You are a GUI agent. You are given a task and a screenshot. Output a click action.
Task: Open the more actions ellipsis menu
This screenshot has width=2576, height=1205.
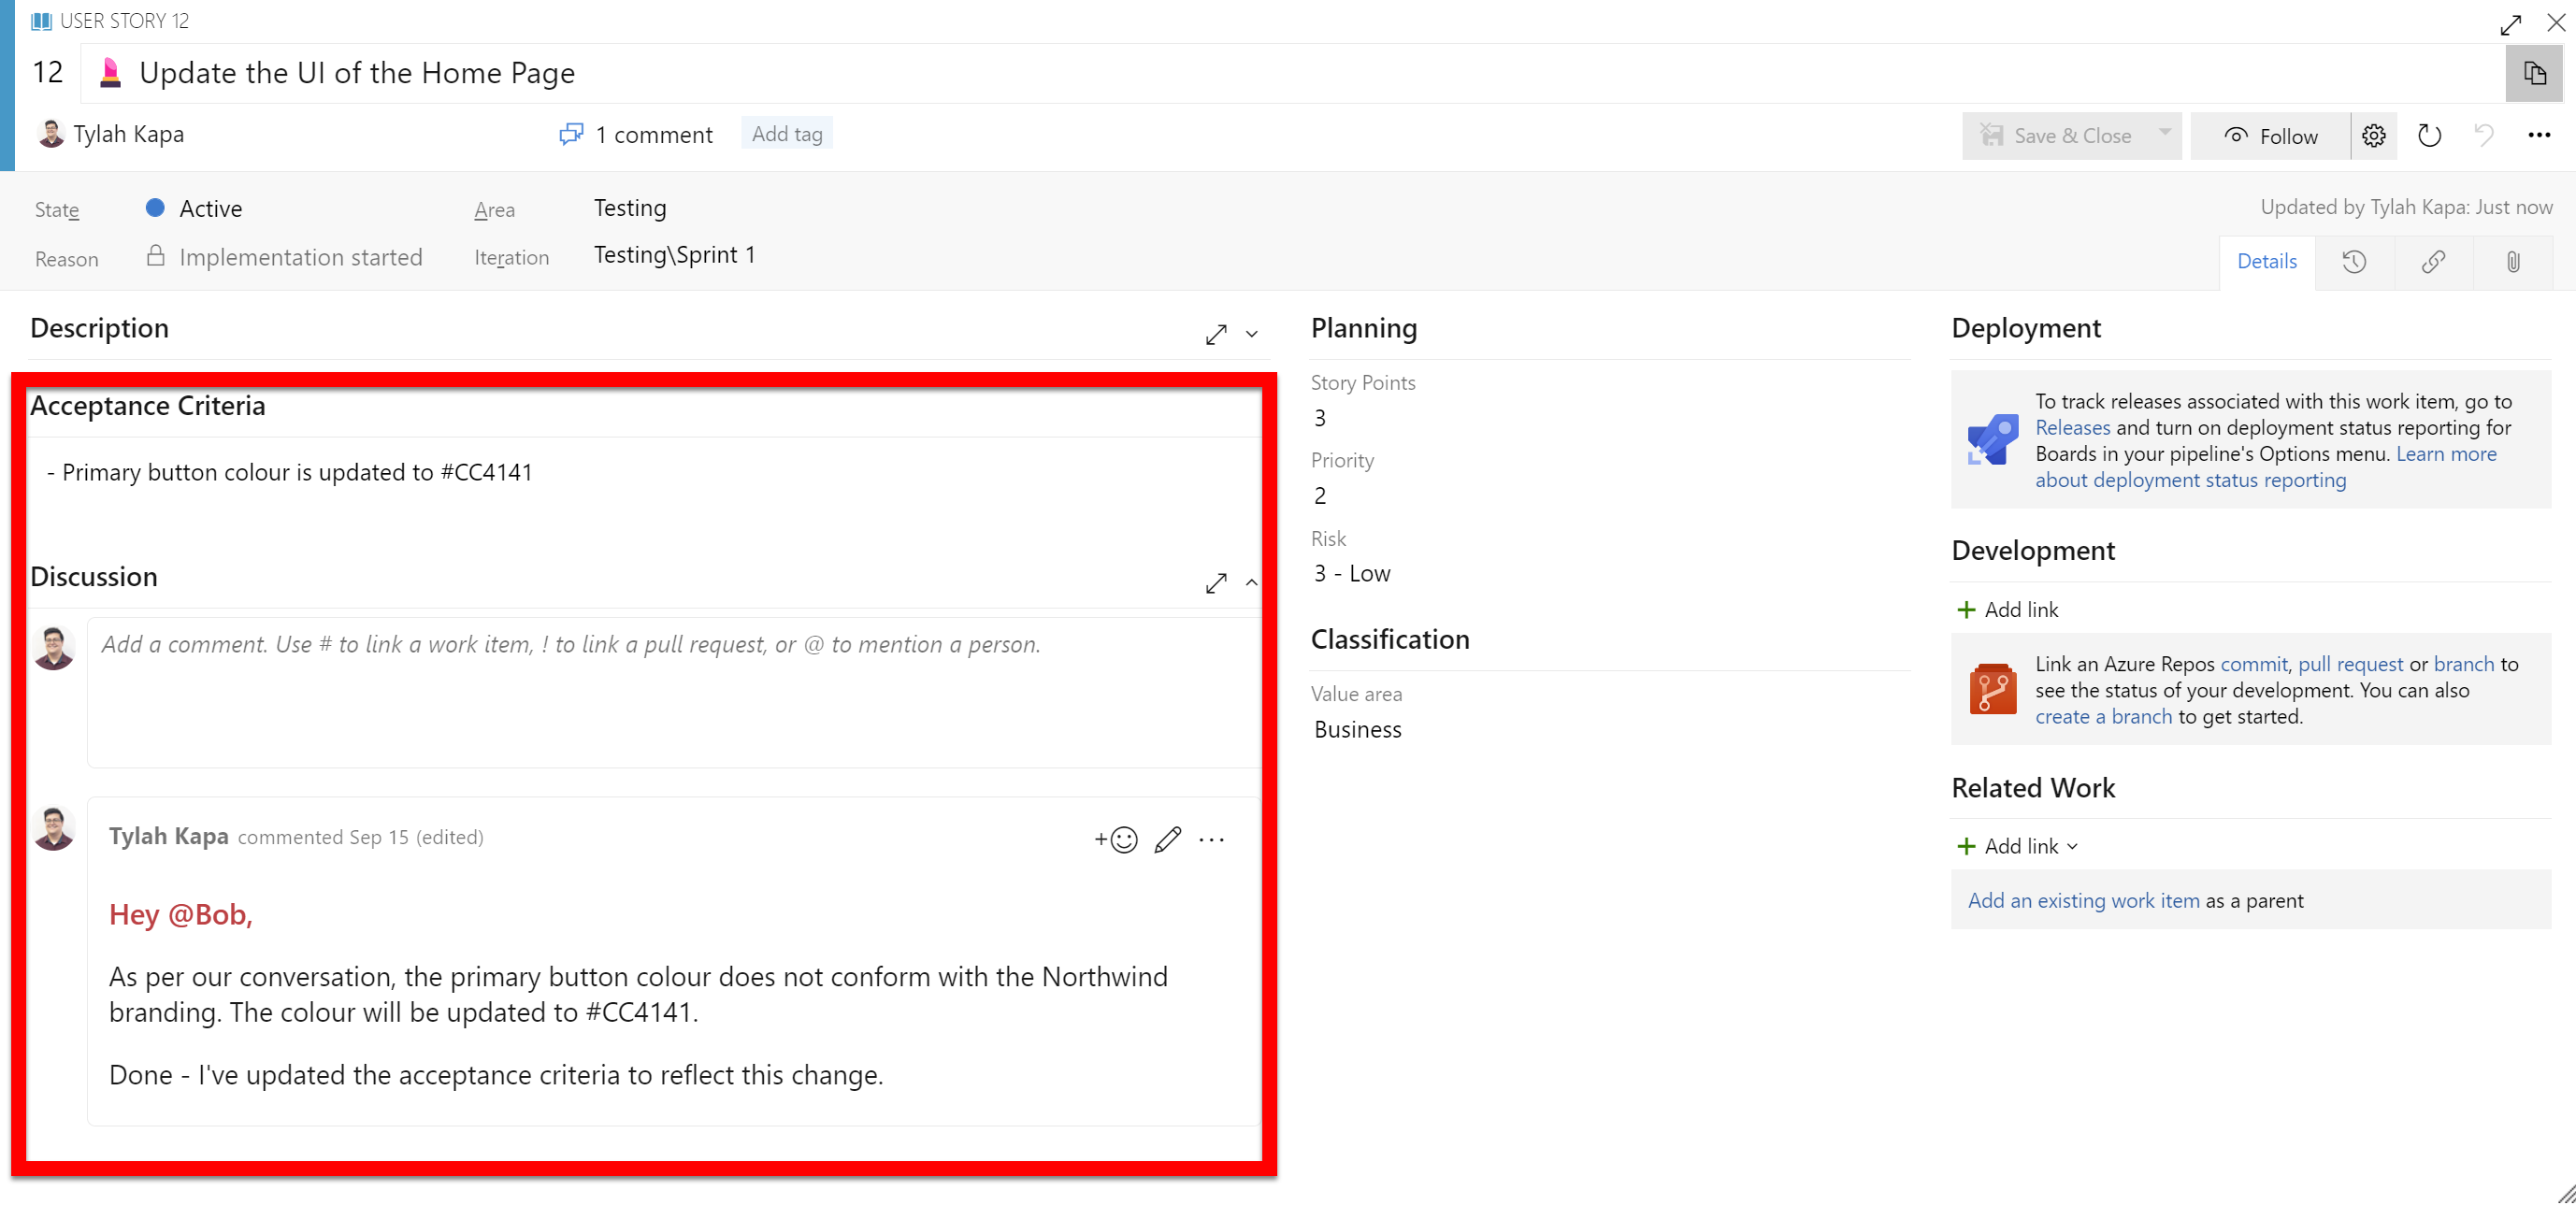2538,135
